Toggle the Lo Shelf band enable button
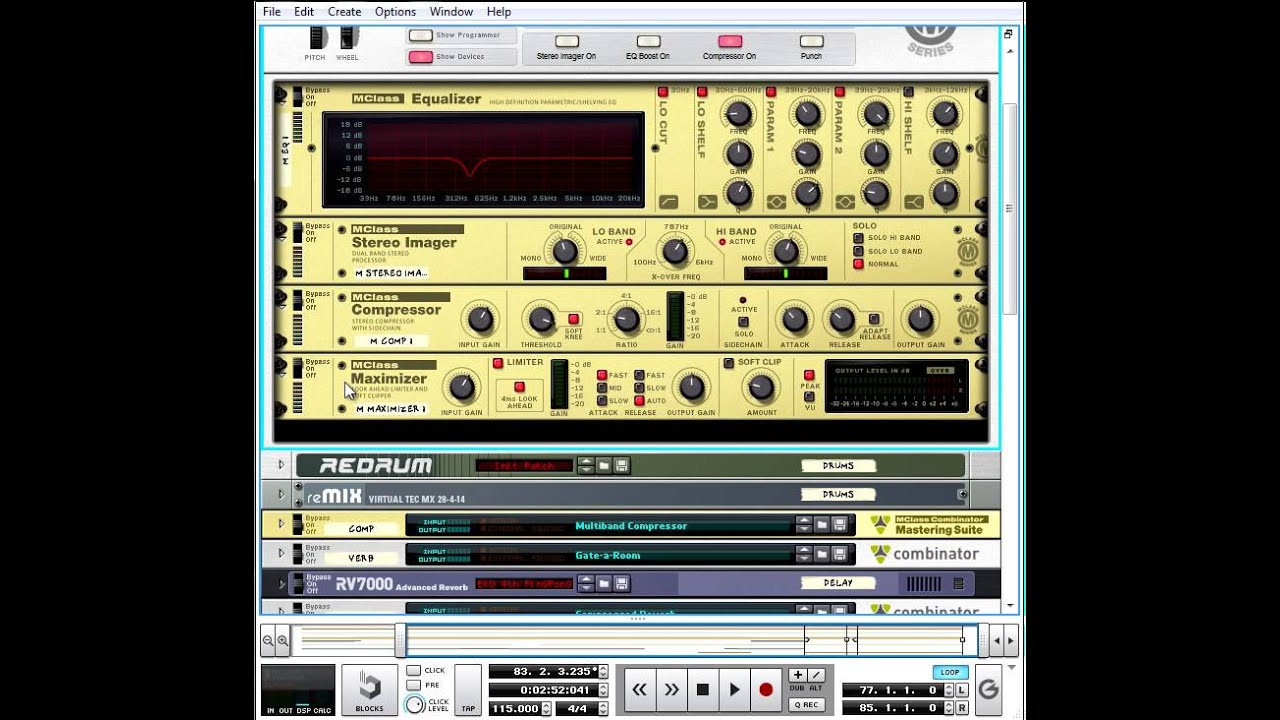 tap(703, 92)
